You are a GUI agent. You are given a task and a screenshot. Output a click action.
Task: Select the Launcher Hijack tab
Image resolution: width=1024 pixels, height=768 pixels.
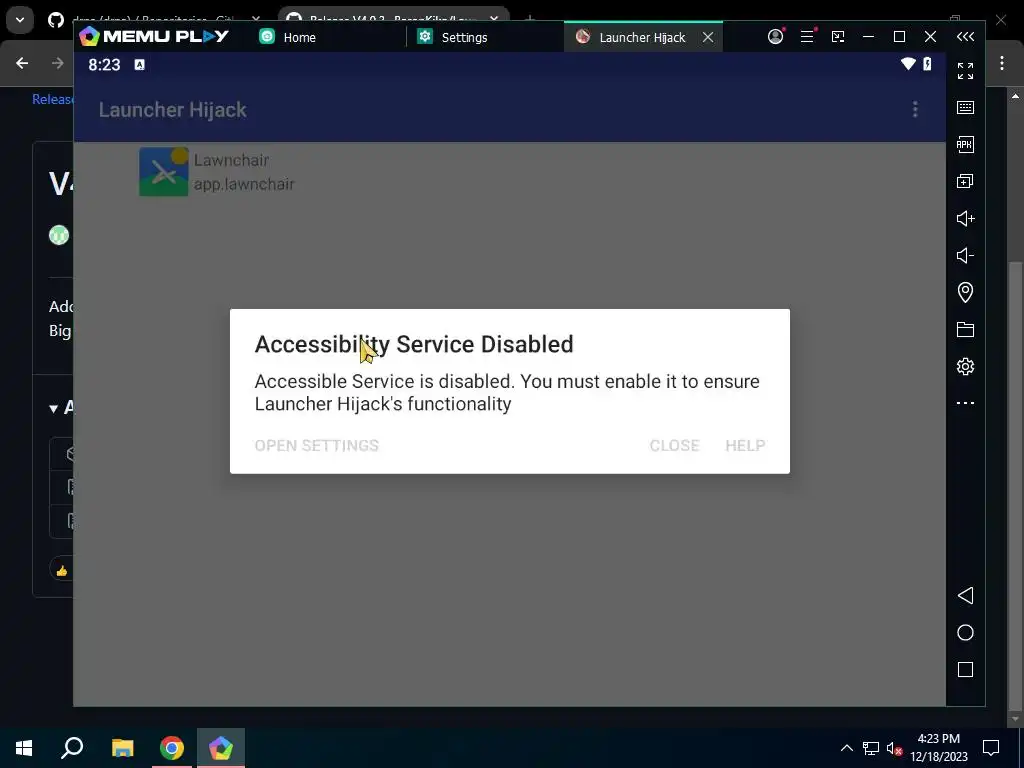click(632, 37)
